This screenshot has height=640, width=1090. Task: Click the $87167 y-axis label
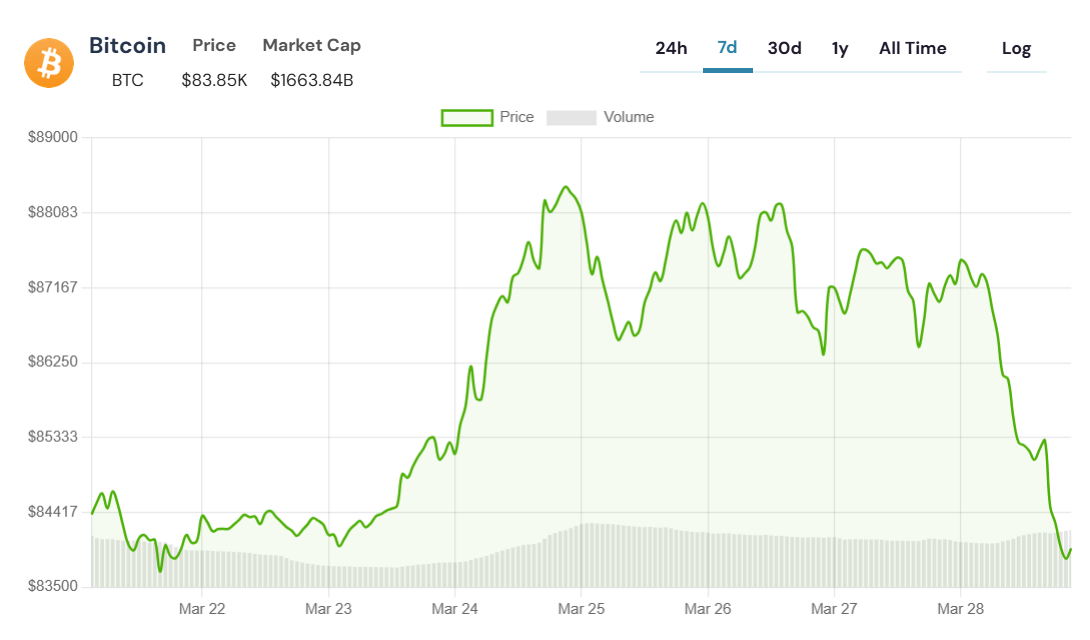coord(53,288)
